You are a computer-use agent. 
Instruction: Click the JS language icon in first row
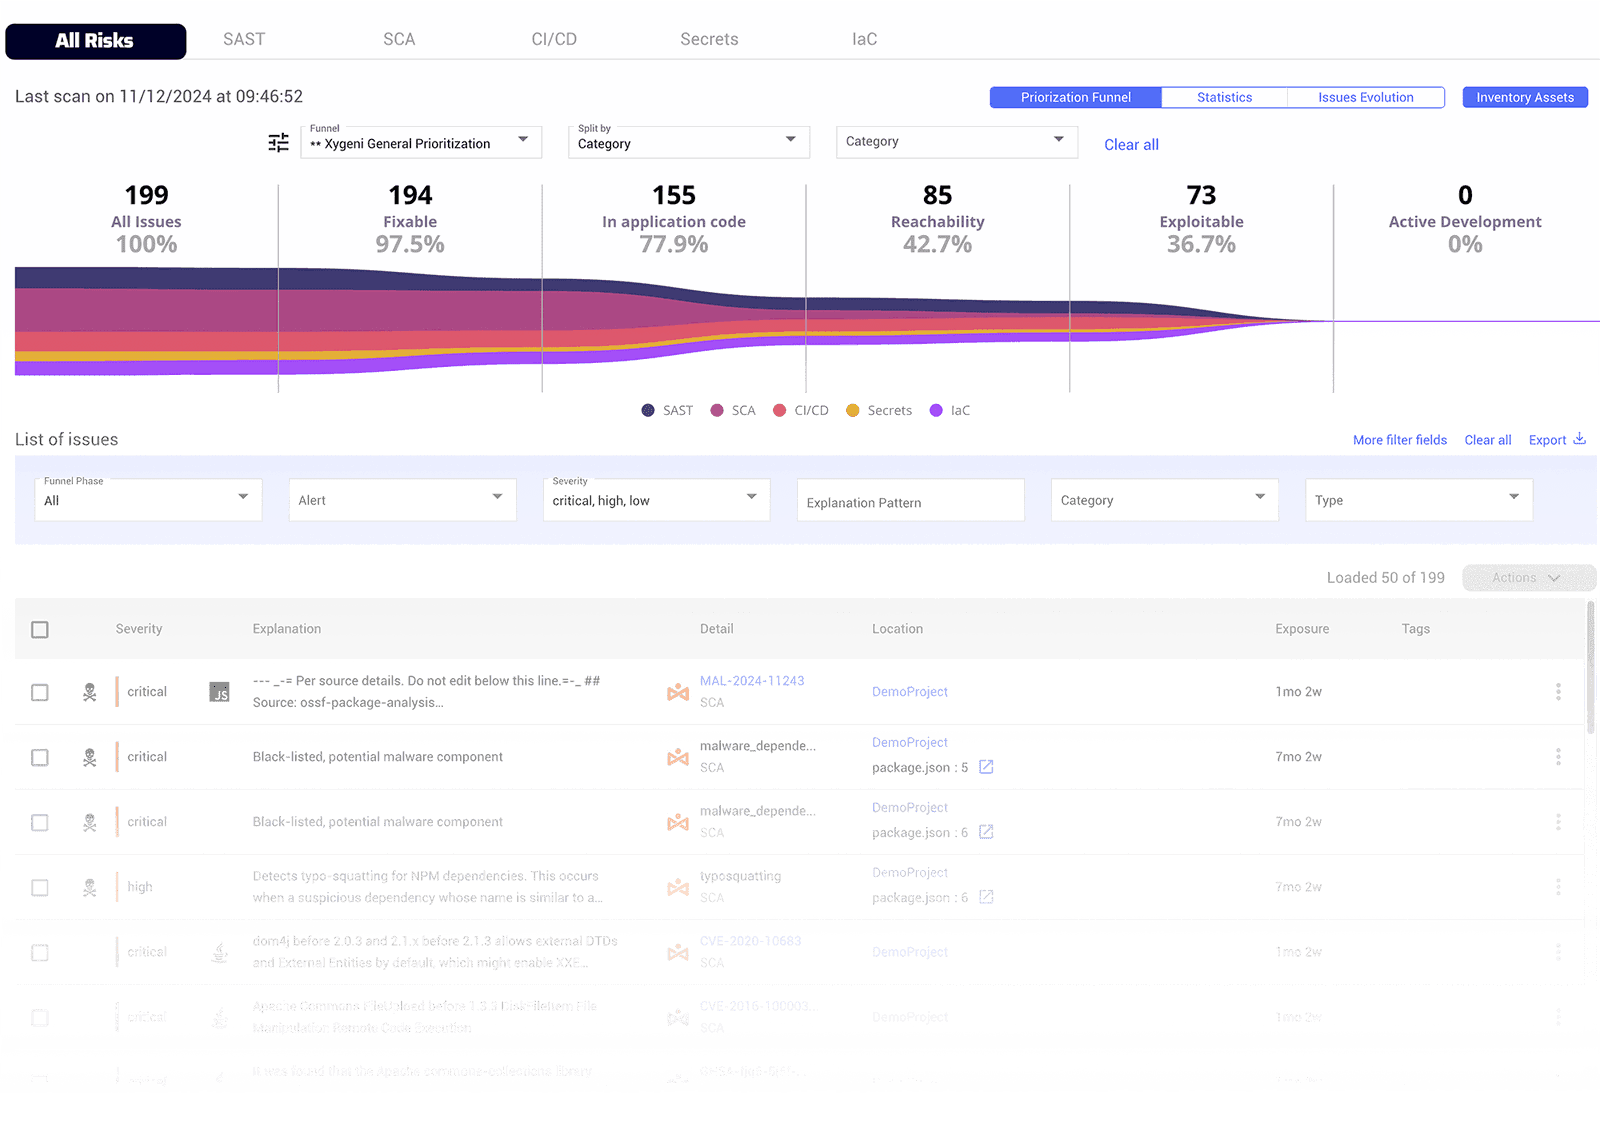(219, 692)
